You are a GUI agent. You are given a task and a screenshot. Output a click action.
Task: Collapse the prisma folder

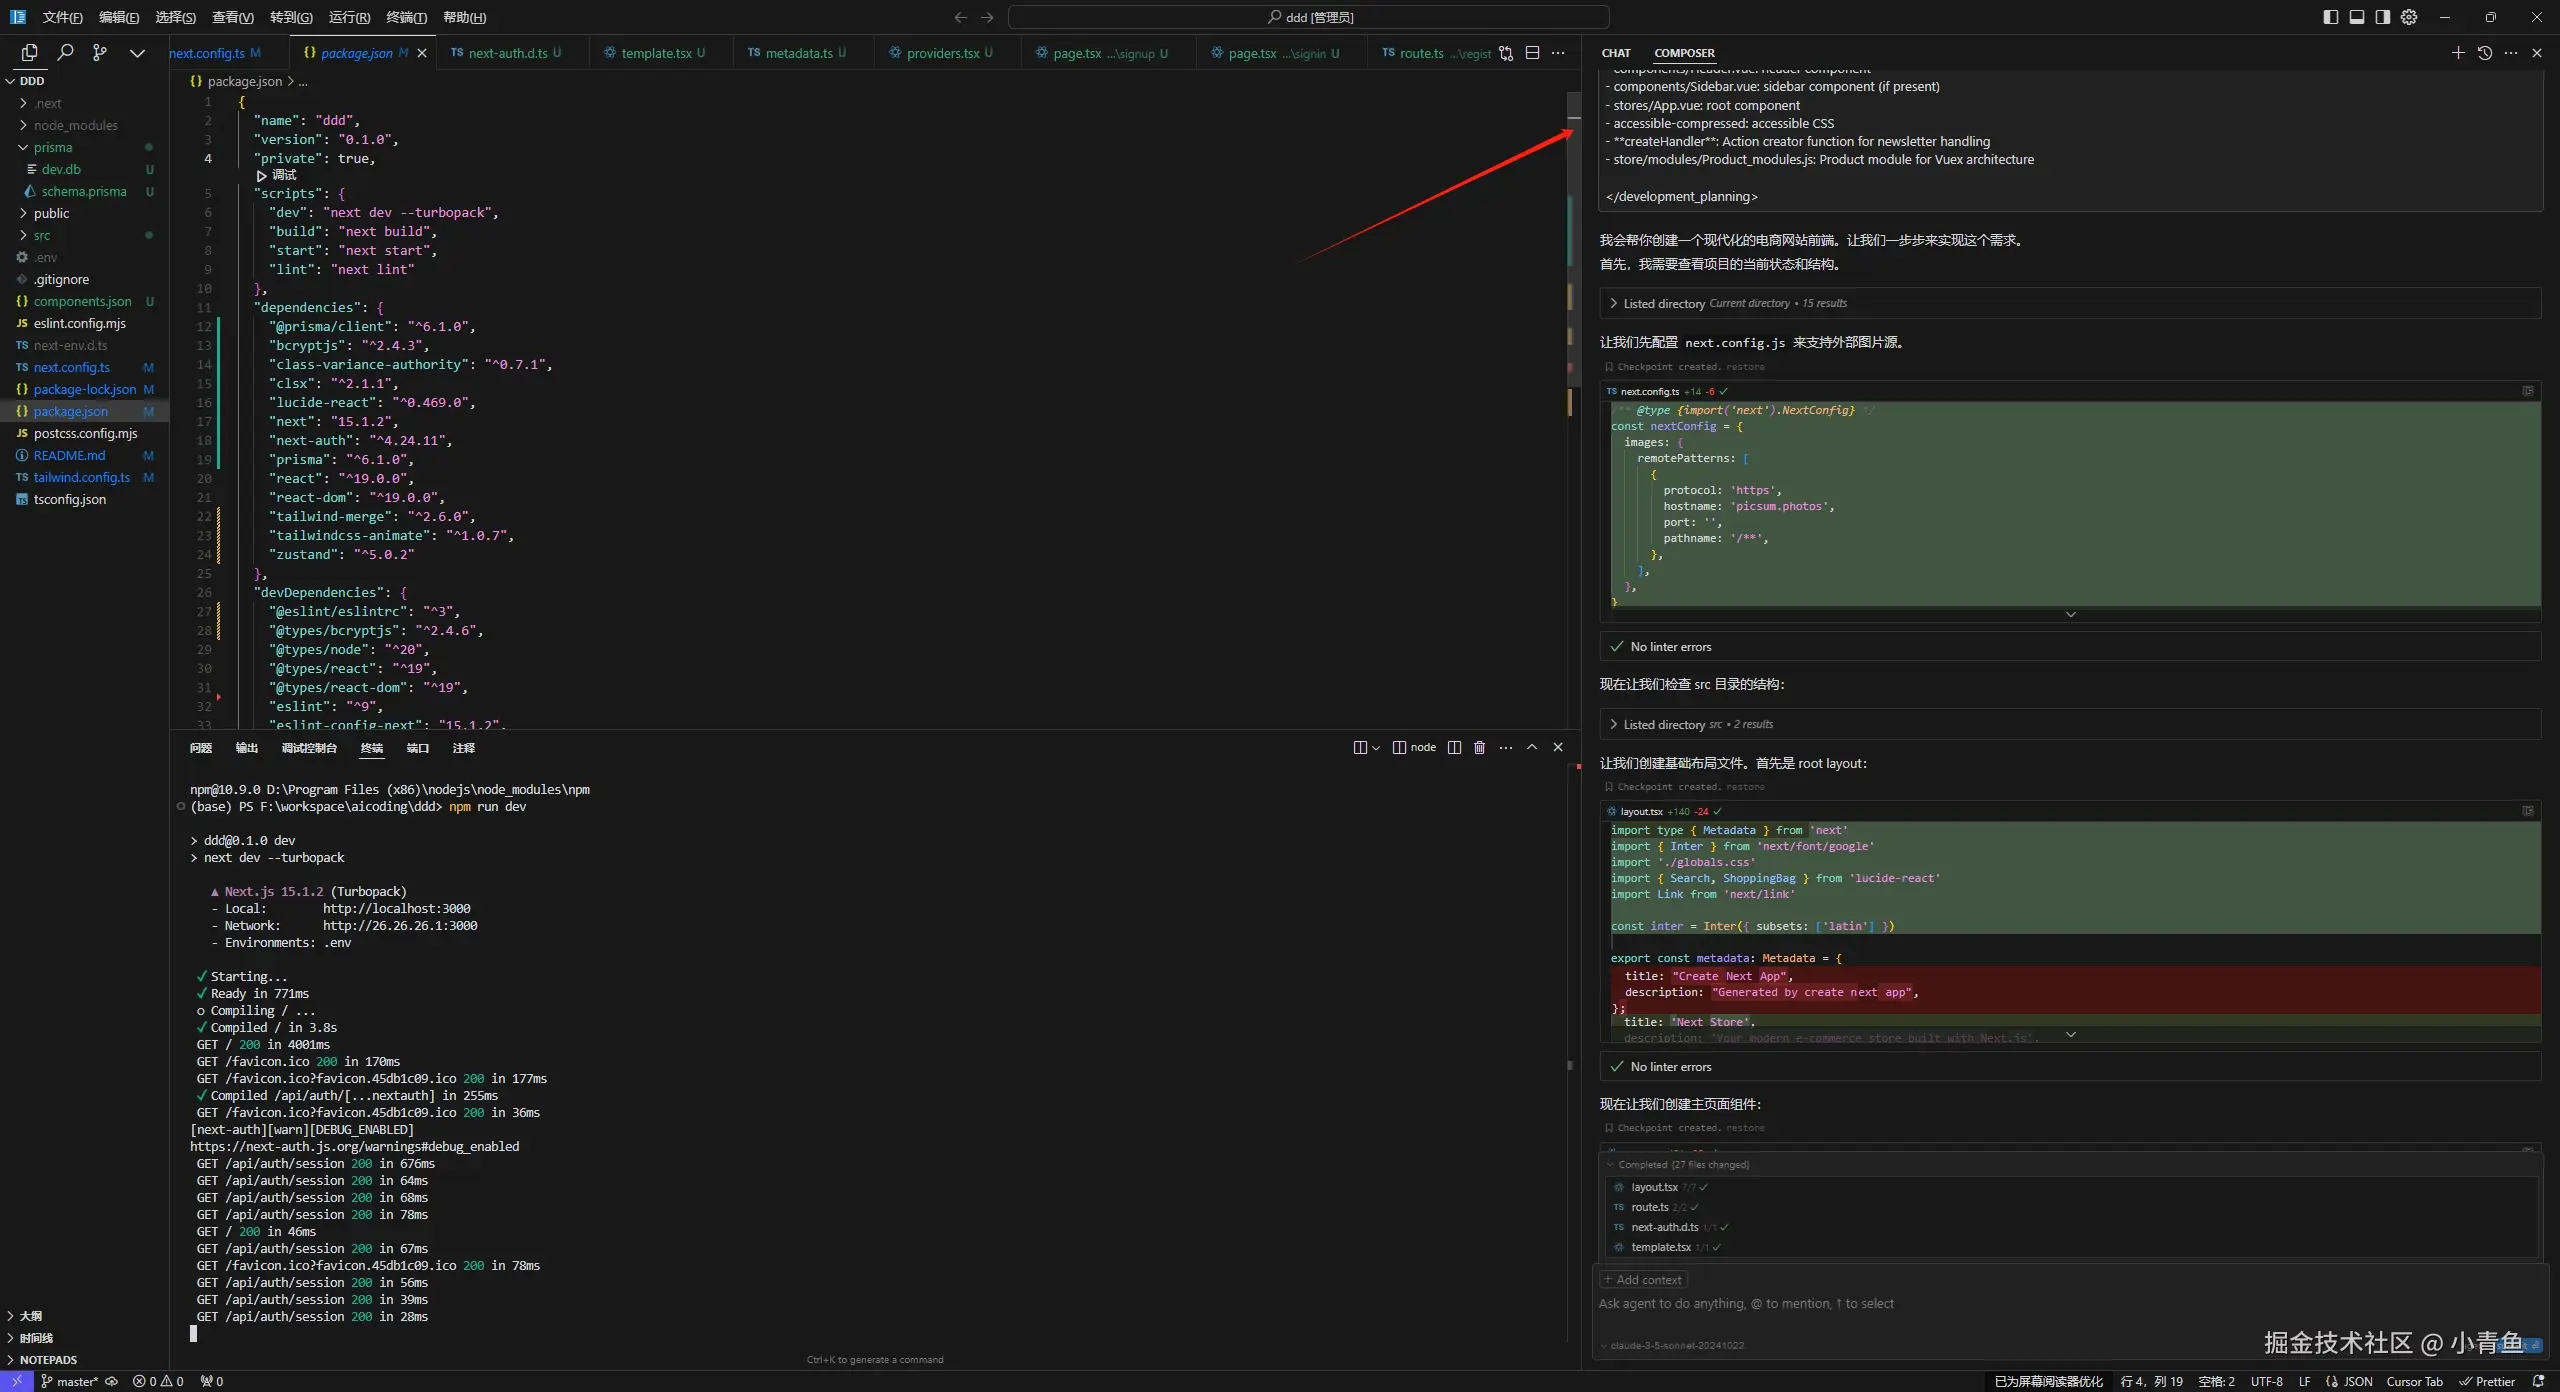tap(52, 148)
